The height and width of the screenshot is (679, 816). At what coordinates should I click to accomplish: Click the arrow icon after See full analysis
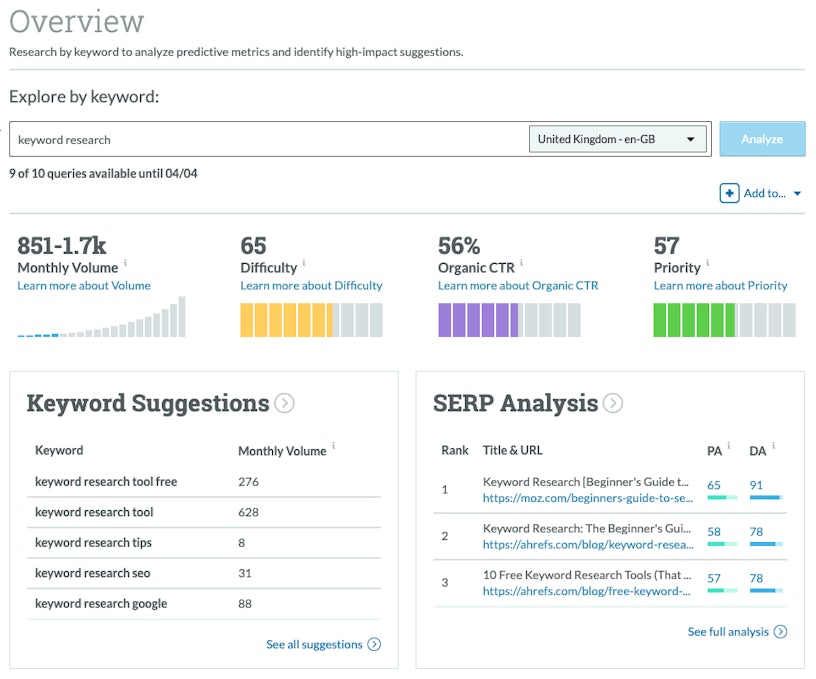coord(780,632)
